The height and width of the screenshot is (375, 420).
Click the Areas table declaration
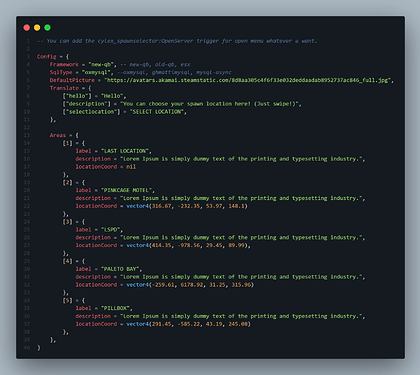pos(64,135)
